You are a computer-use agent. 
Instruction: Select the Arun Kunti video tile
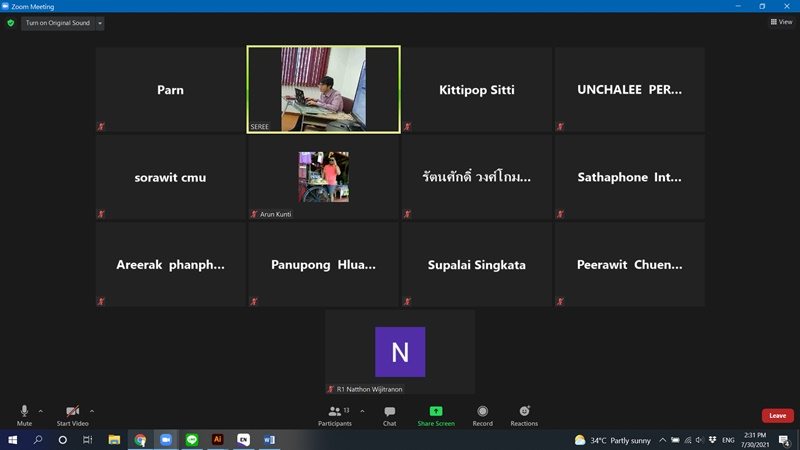[x=323, y=177]
